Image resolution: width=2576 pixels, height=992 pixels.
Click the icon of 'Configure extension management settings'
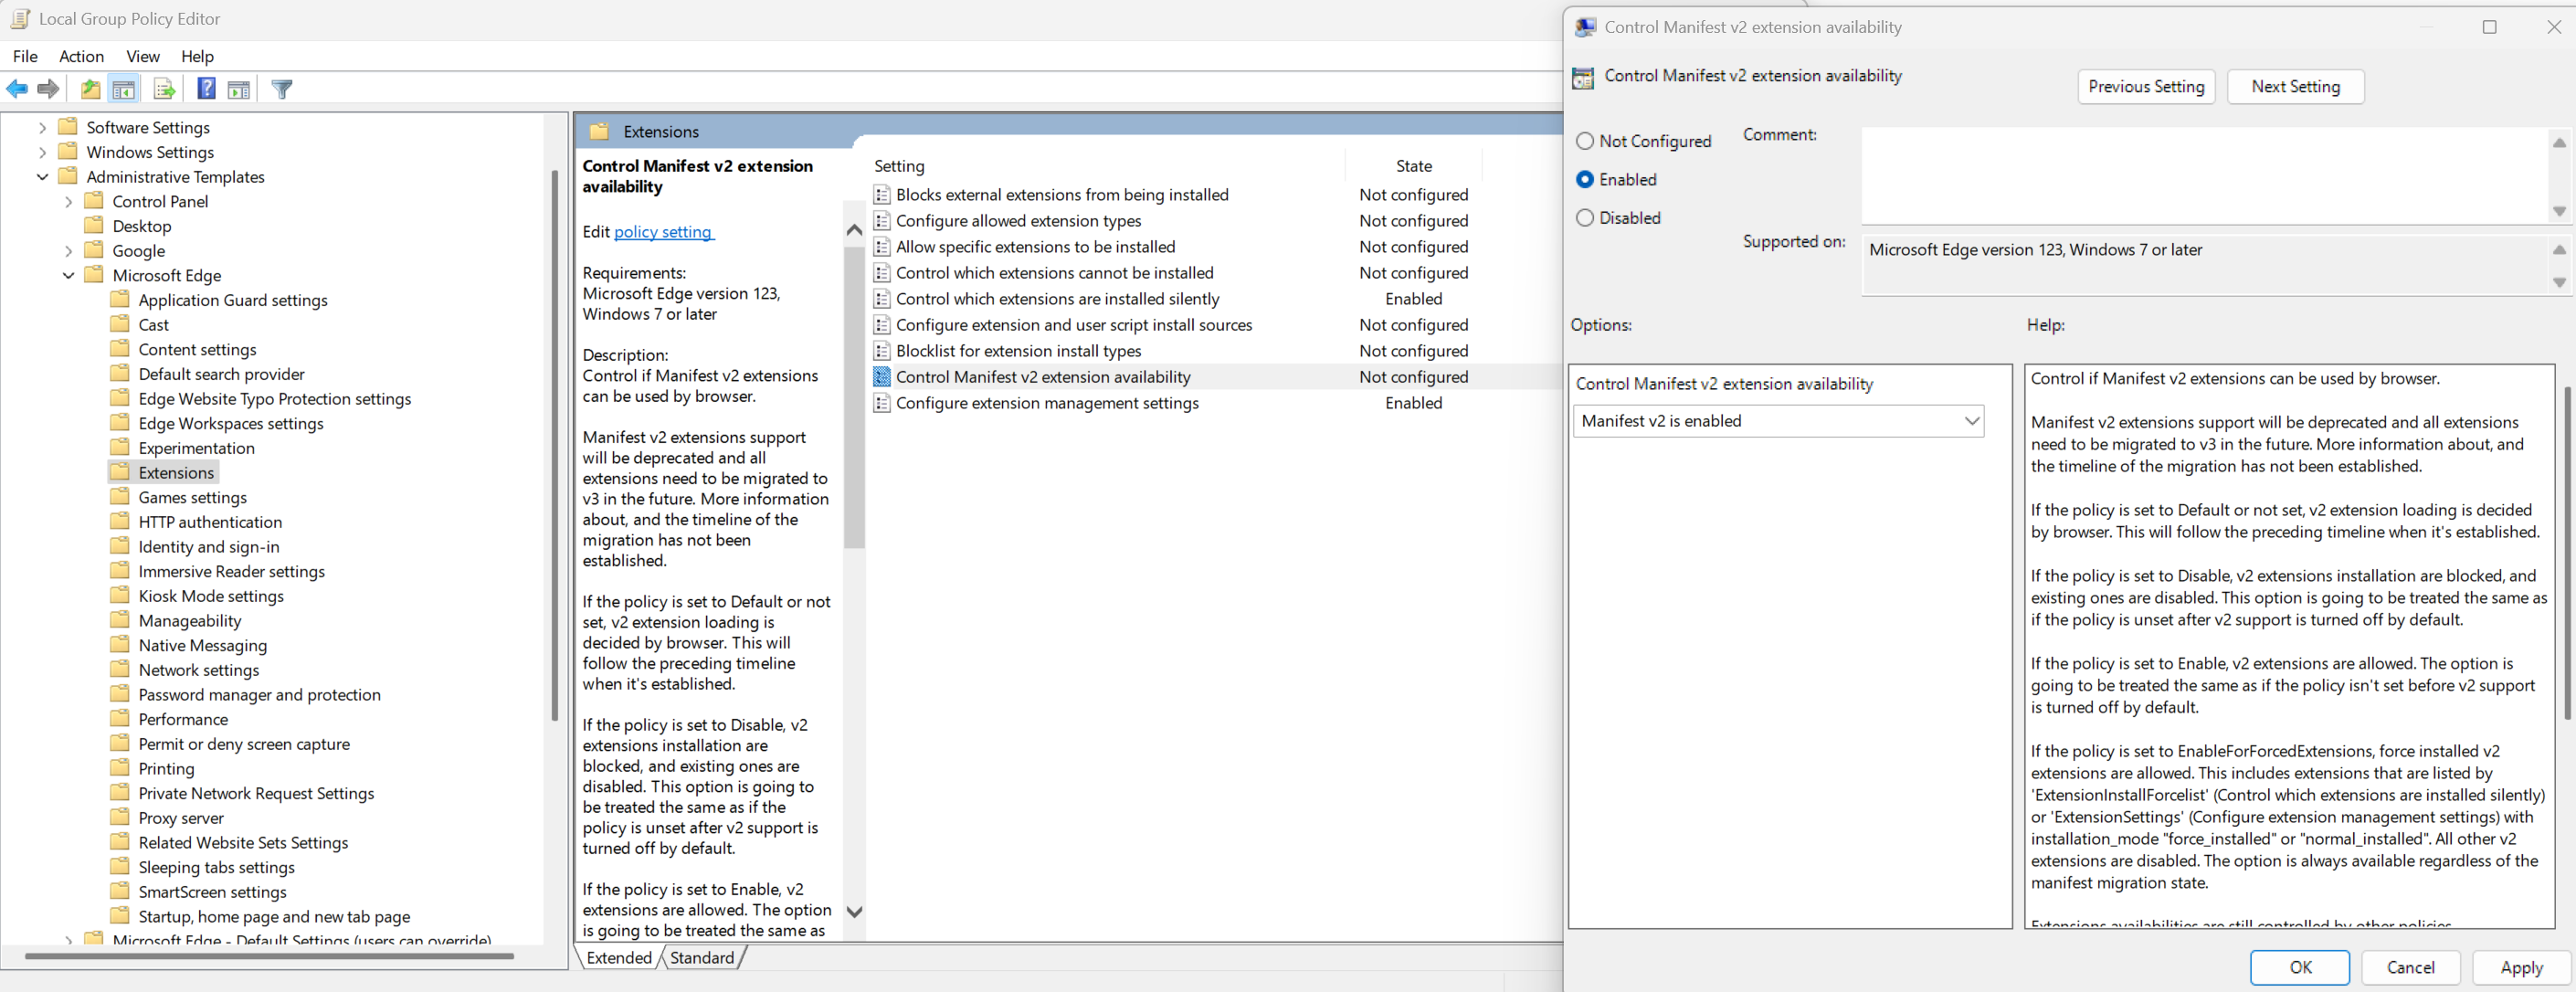click(x=882, y=403)
